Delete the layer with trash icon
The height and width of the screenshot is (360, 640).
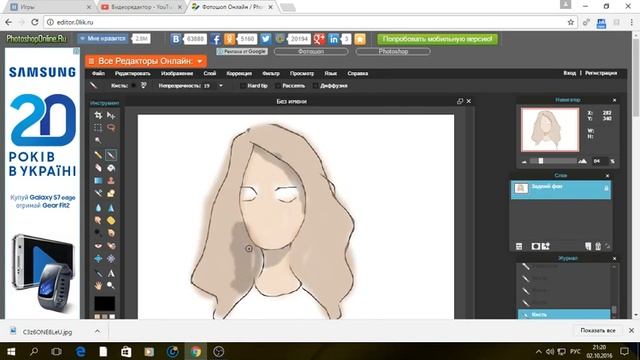pos(598,246)
